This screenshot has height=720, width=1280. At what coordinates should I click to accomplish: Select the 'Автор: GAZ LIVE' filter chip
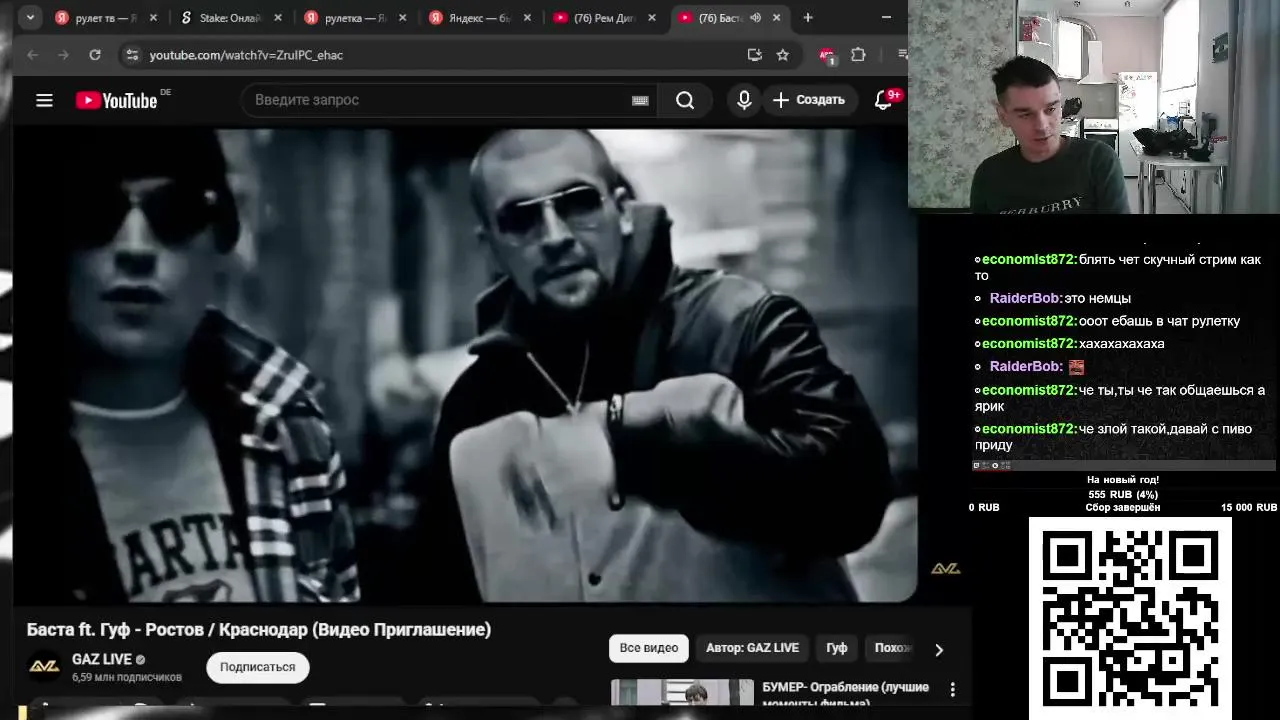[x=752, y=648]
